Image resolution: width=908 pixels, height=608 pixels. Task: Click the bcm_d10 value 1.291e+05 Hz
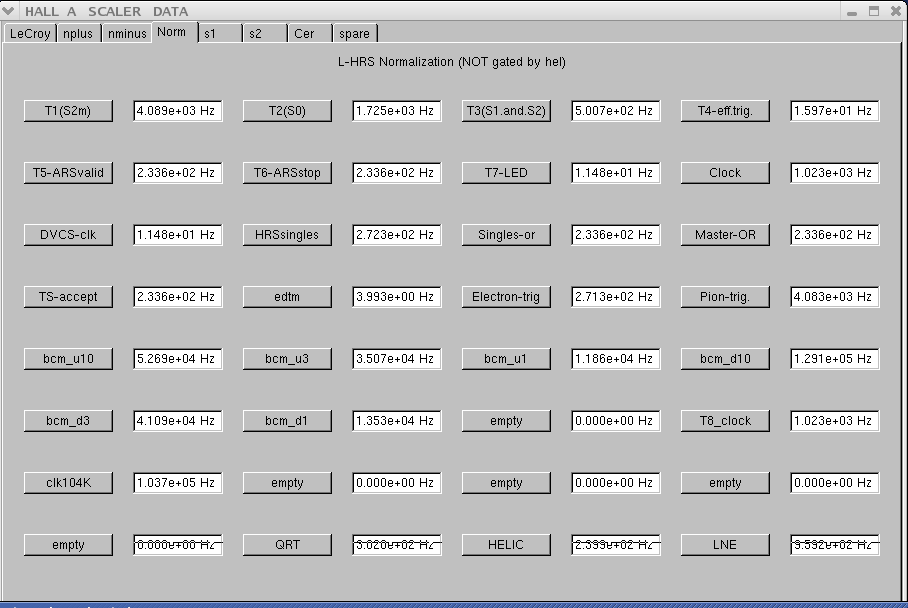coord(834,358)
